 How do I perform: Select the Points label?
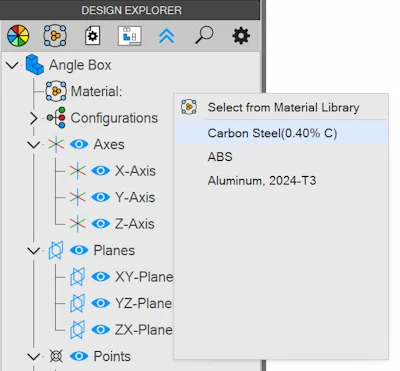pyautogui.click(x=112, y=356)
